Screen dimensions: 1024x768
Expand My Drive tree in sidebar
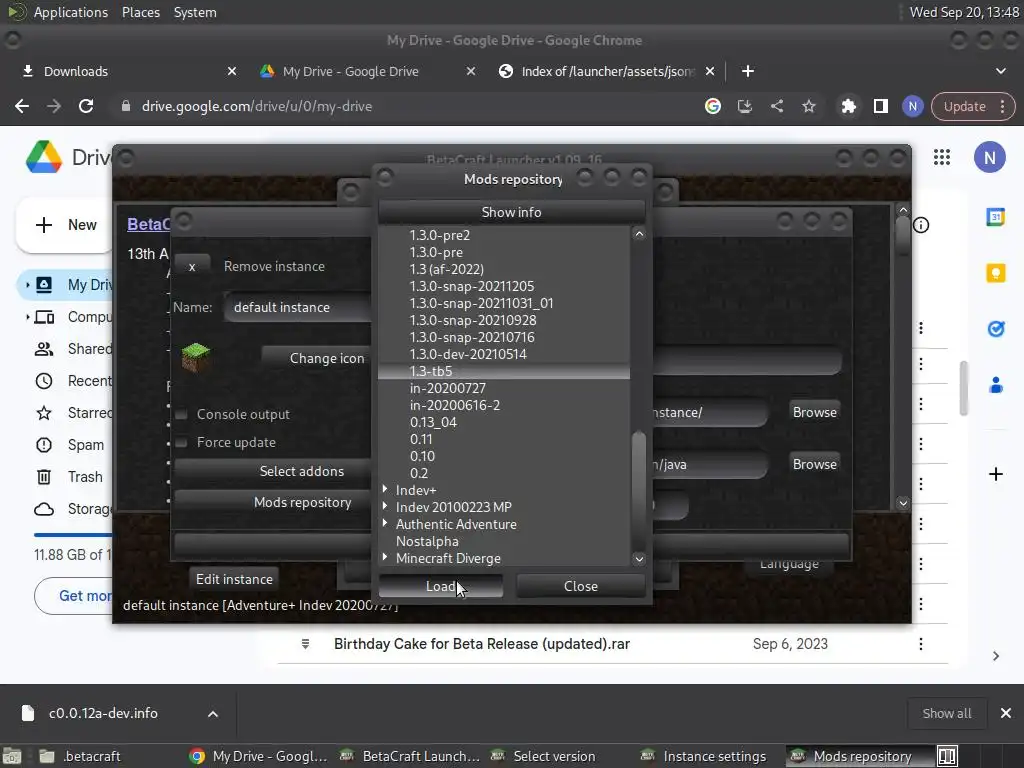point(27,285)
